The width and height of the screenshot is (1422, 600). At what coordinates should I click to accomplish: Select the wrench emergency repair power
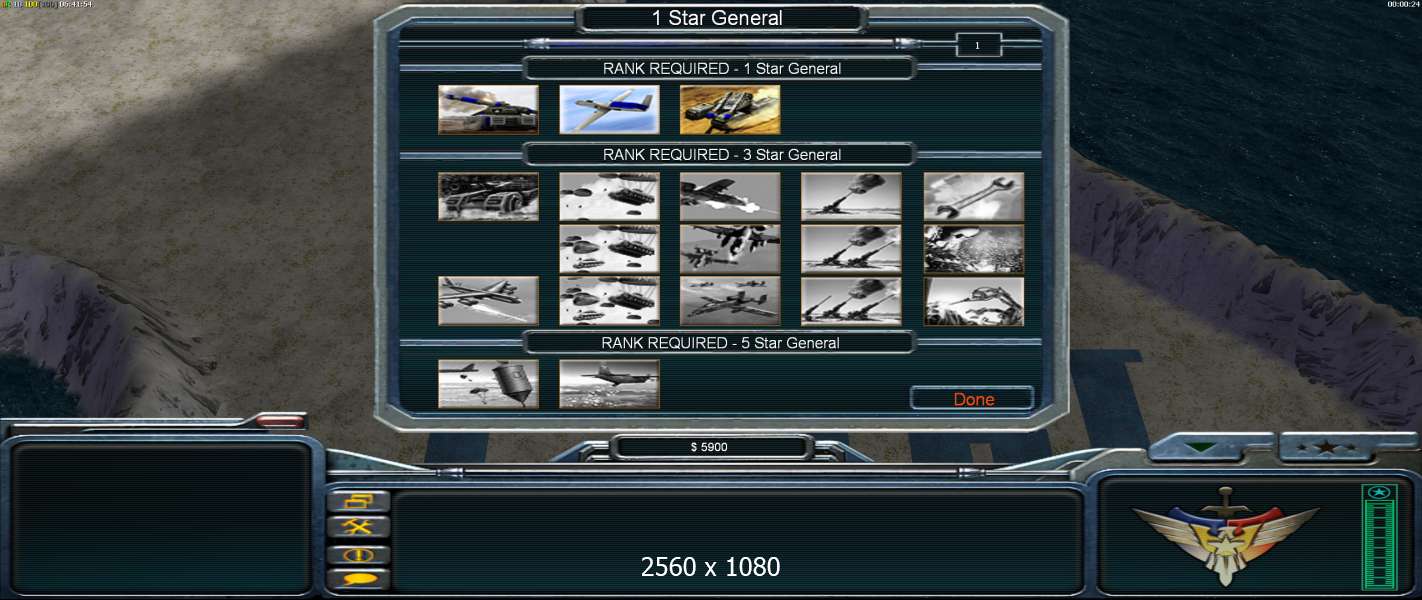pos(974,196)
